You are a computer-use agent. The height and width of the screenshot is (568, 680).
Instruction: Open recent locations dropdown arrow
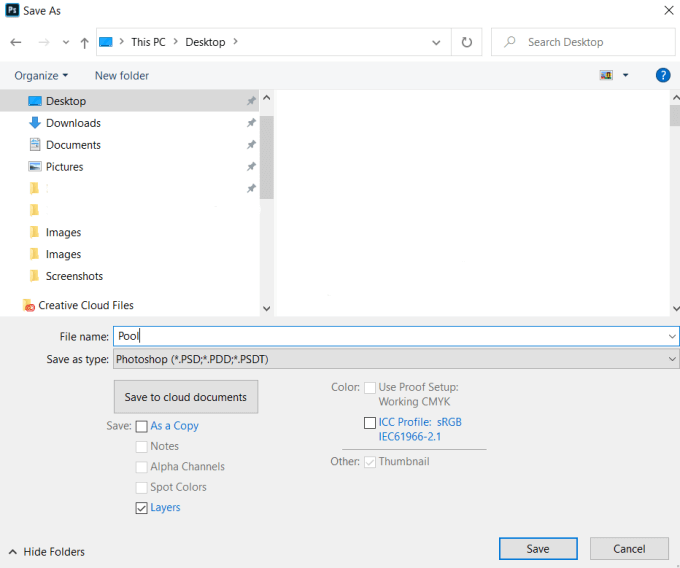pos(66,42)
